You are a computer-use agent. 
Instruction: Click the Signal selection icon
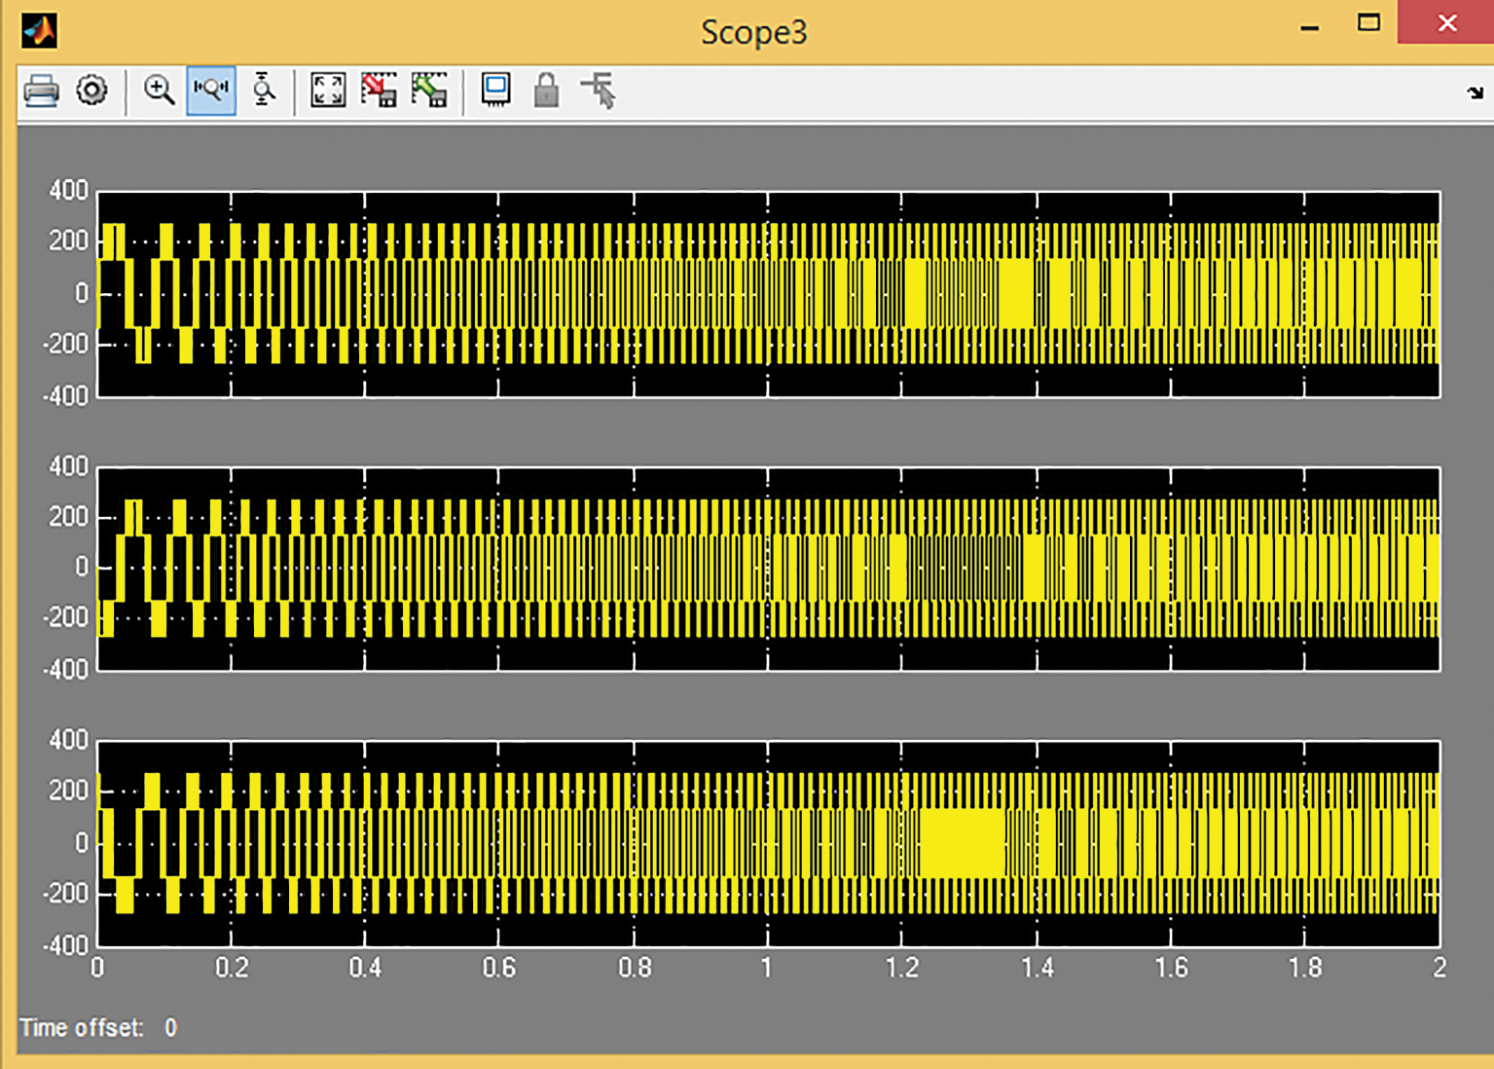pyautogui.click(x=599, y=91)
